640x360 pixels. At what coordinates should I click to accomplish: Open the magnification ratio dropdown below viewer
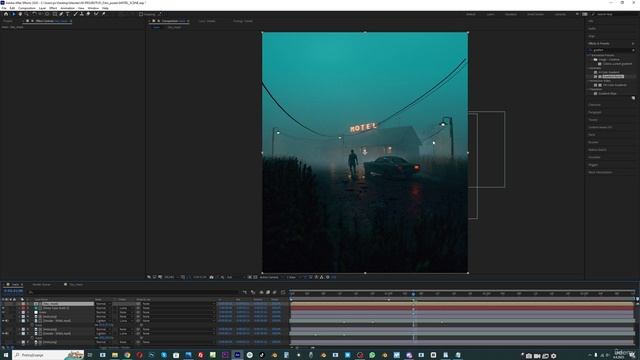tap(171, 277)
